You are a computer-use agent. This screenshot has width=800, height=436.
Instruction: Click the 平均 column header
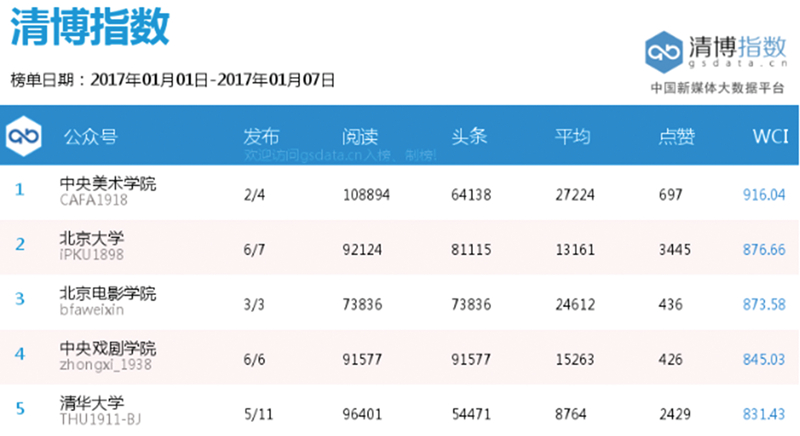[572, 136]
